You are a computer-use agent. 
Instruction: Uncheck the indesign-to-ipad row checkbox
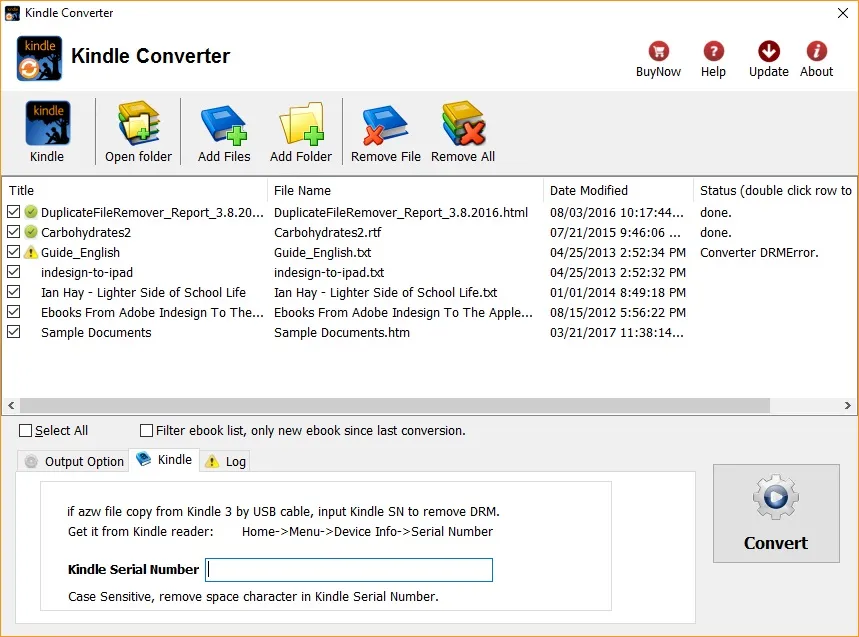coord(14,272)
